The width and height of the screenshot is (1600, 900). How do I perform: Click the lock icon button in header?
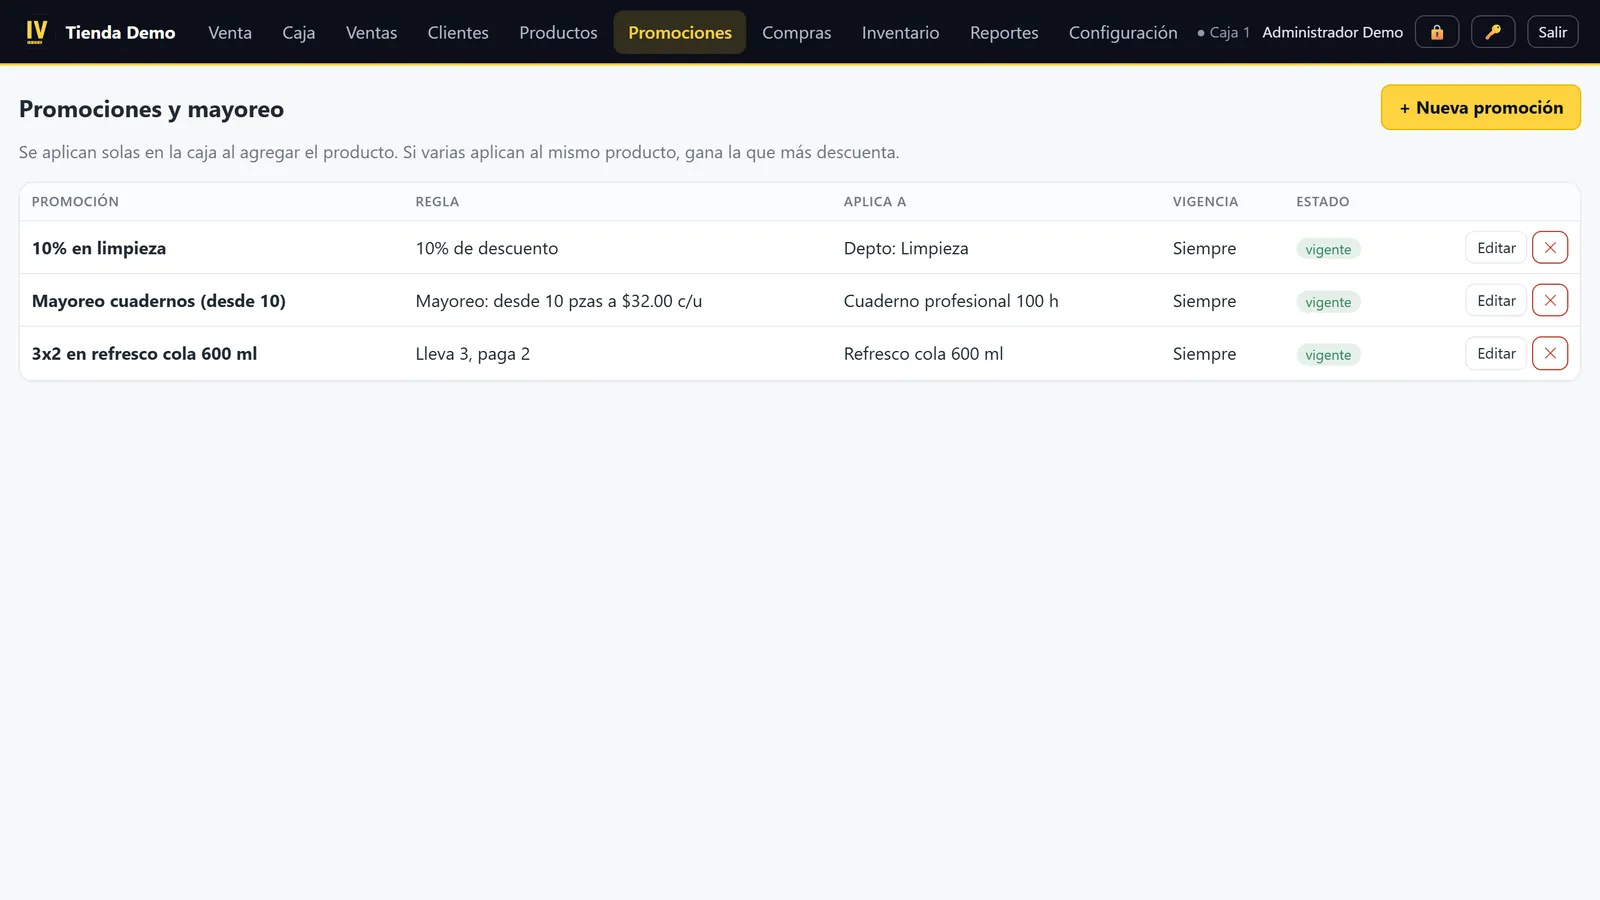pyautogui.click(x=1437, y=32)
